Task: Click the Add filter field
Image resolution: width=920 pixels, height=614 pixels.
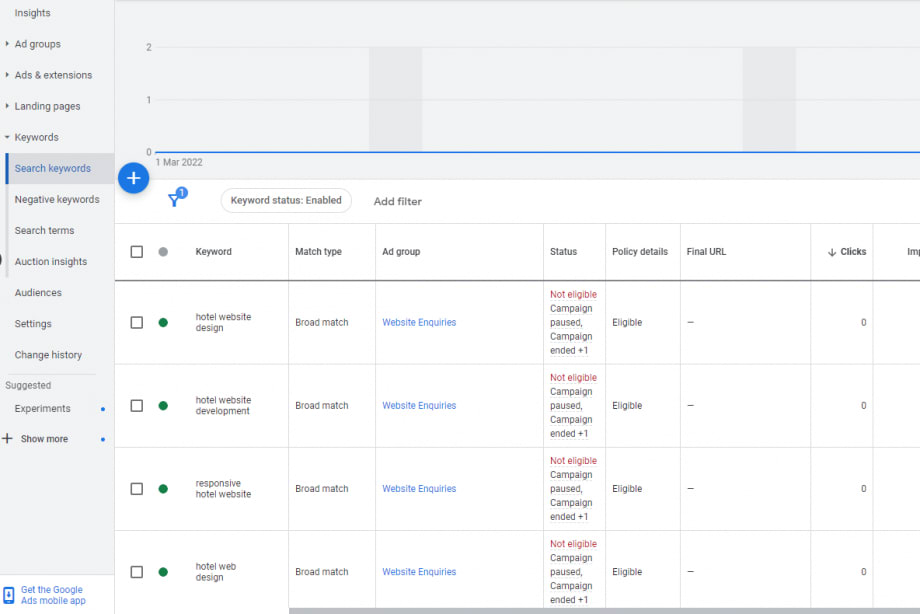Action: pos(398,202)
